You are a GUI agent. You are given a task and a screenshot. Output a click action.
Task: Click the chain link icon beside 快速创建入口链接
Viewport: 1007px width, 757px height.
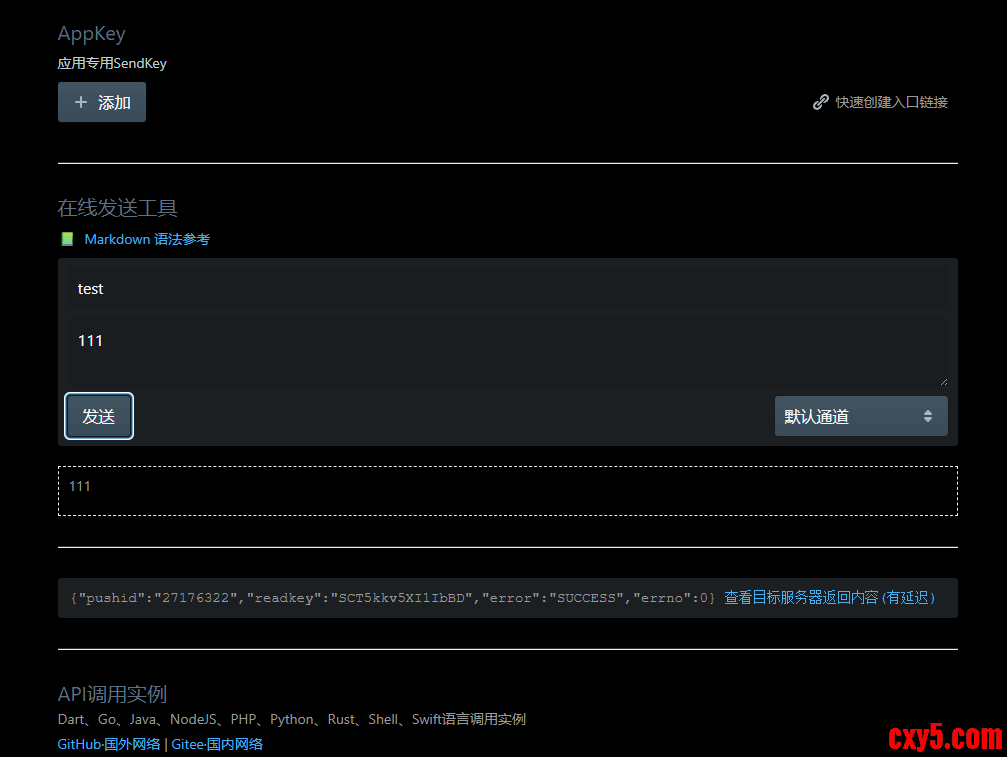[820, 102]
